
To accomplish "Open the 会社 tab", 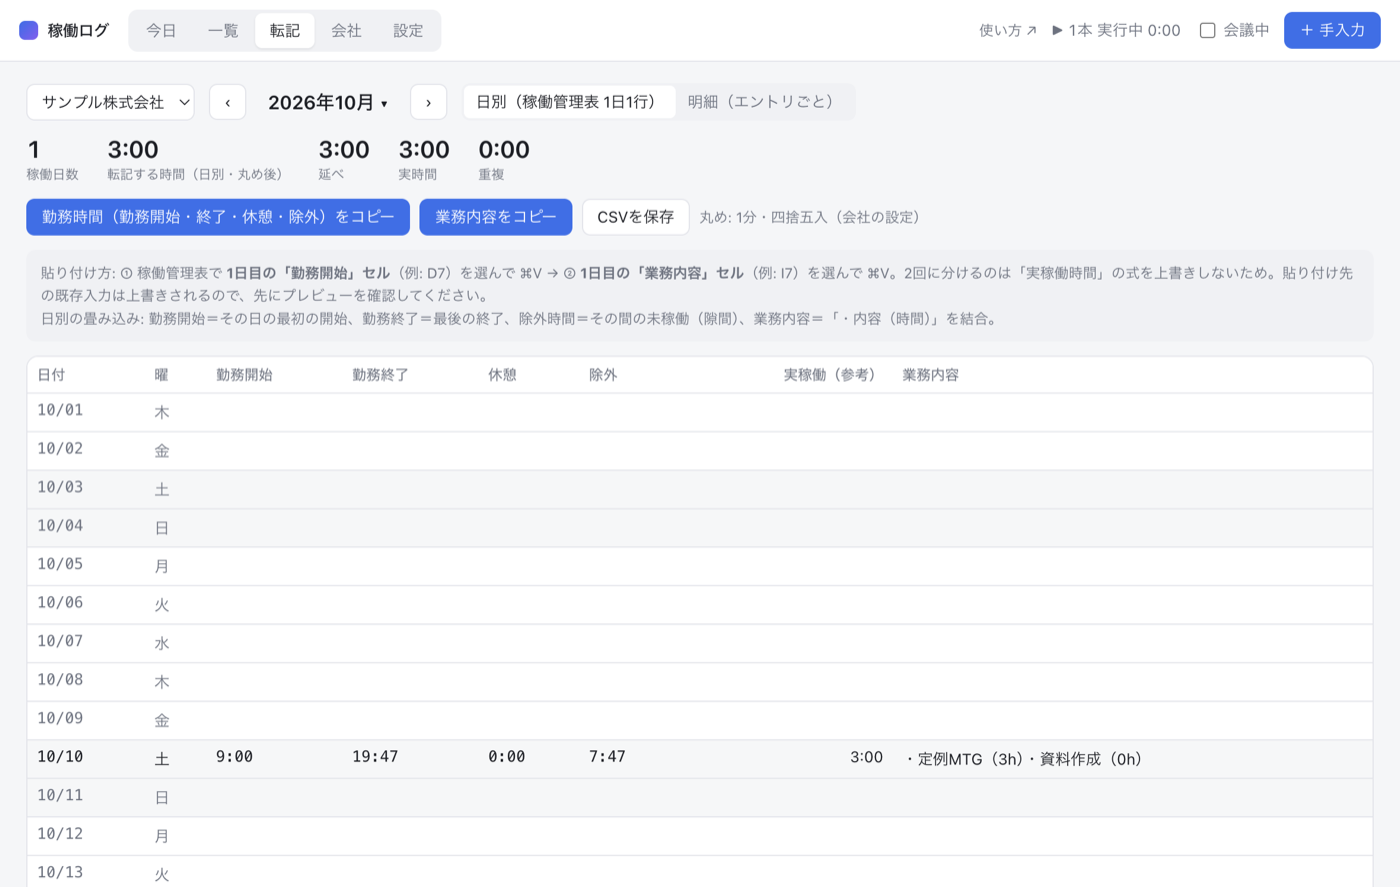I will point(346,31).
